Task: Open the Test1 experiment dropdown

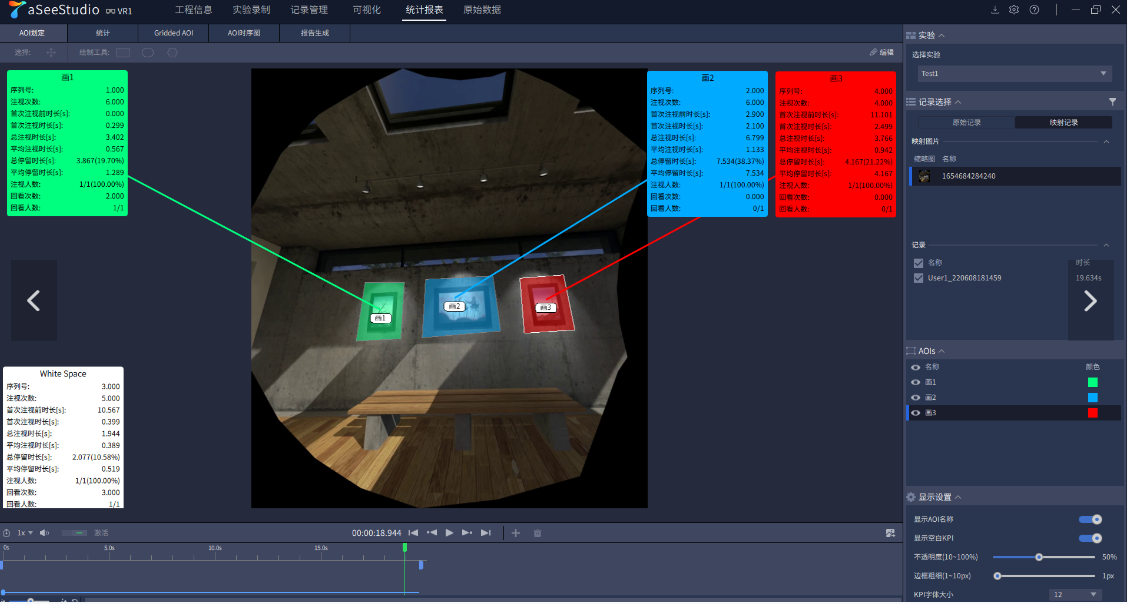Action: pos(1015,73)
